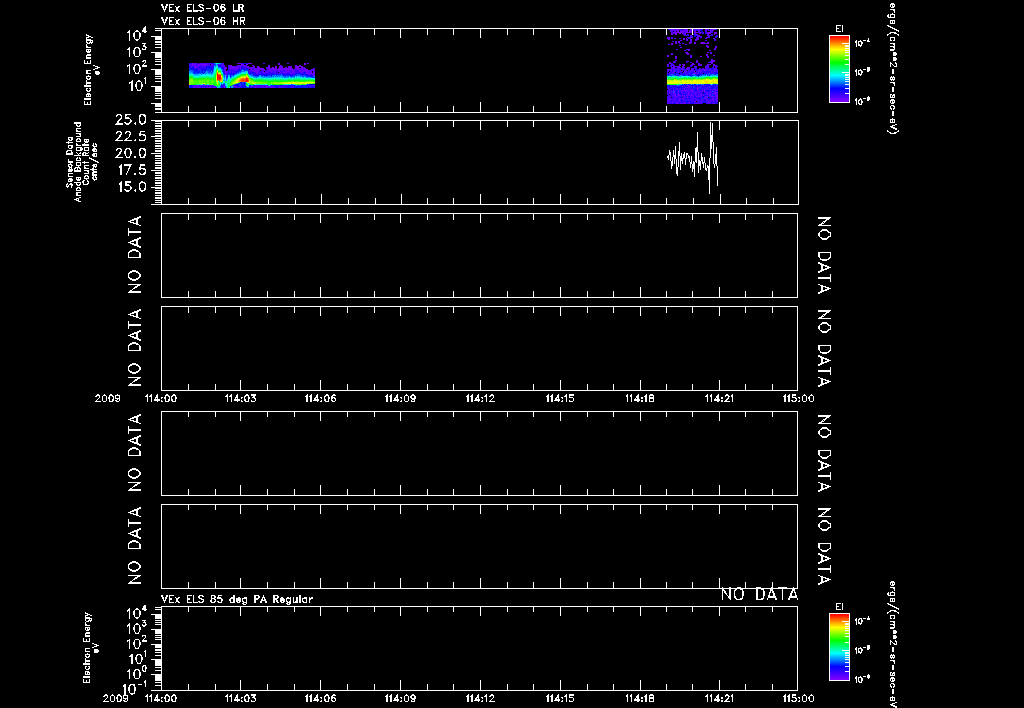Screen dimensions: 1024x708
Task: Click the 114:15 label on the bottom time axis
Action: 560,699
